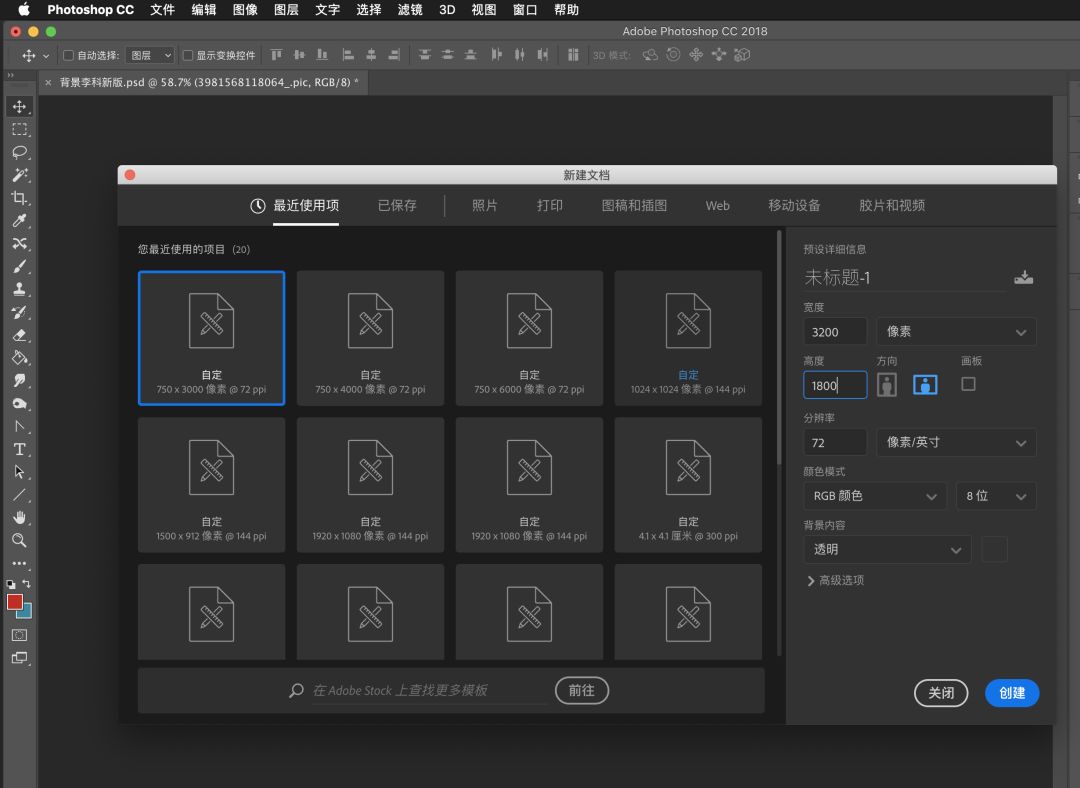Select the Eyedropper tool

point(19,220)
